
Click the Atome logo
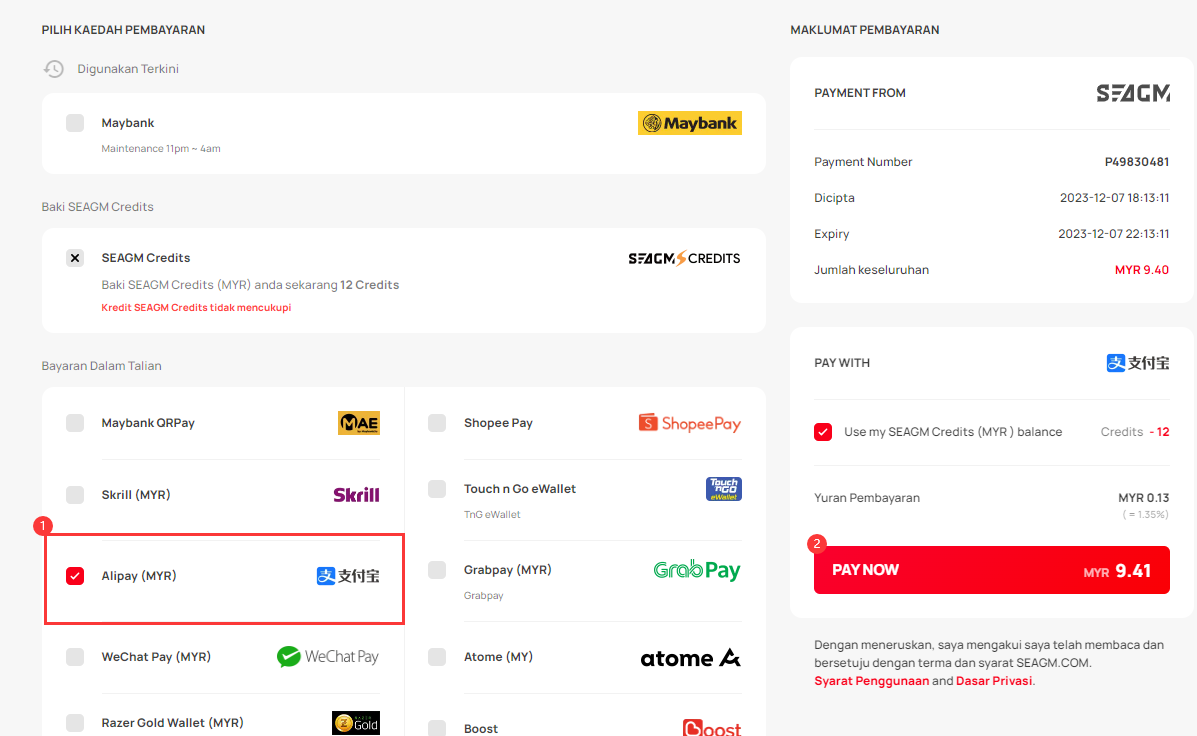tap(690, 657)
